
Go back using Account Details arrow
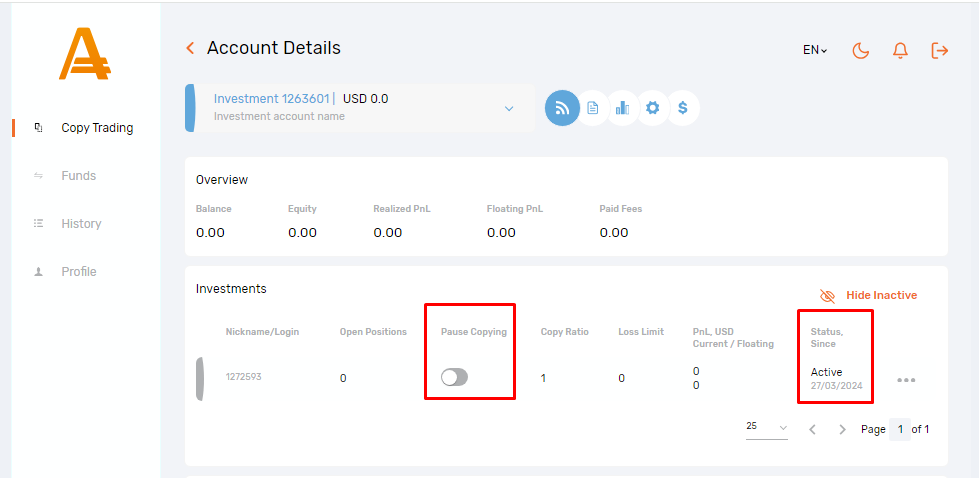190,48
